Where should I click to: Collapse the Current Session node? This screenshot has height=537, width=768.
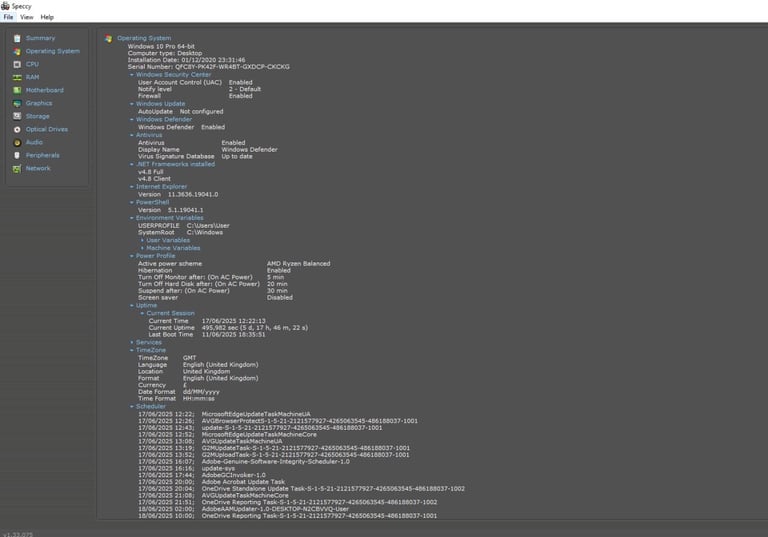point(142,314)
